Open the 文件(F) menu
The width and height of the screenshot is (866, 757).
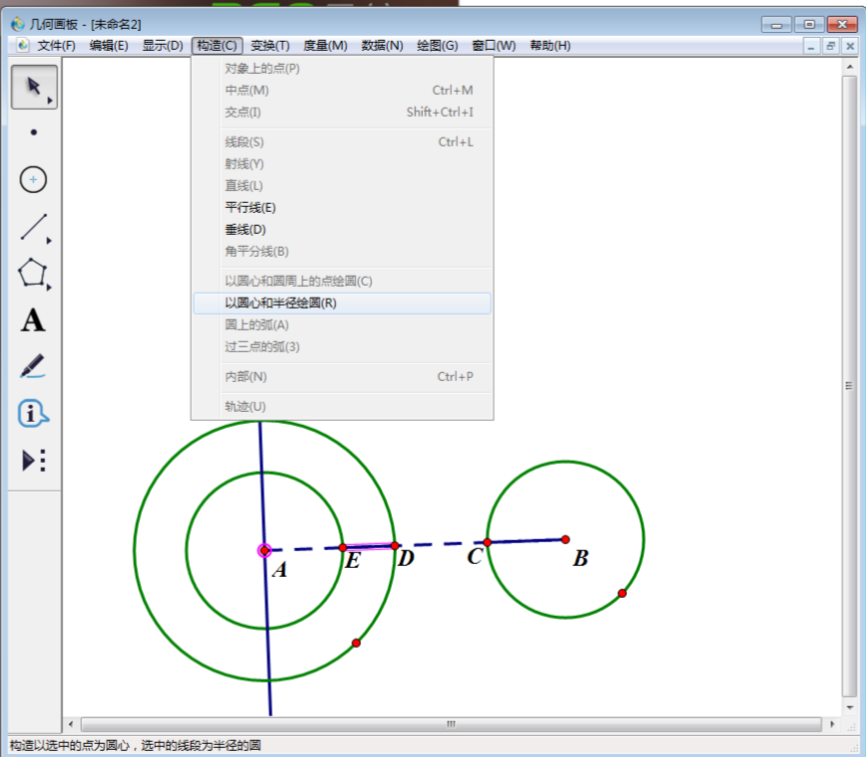tap(56, 45)
